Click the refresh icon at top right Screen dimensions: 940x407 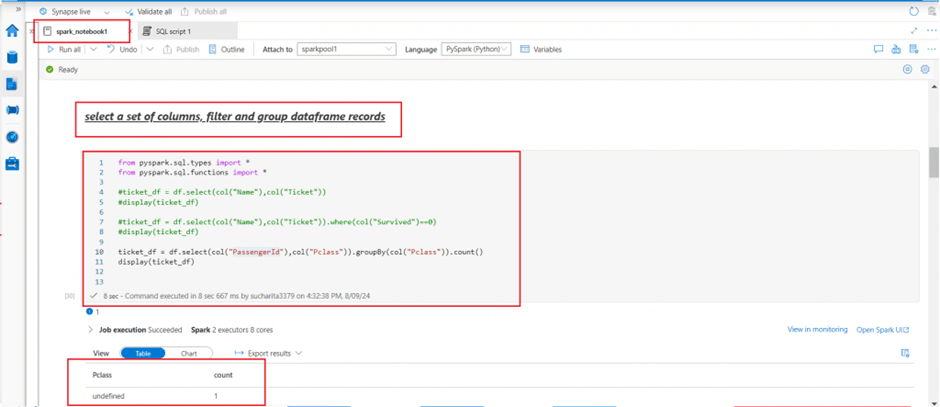913,11
